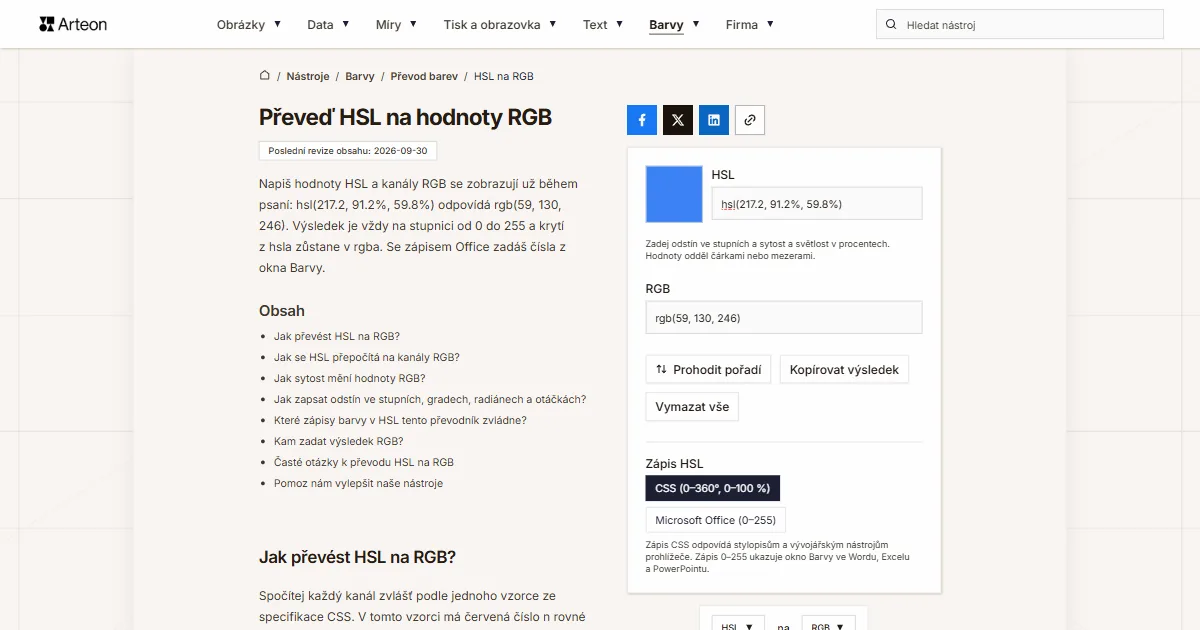Open the Míry dropdown
The height and width of the screenshot is (630, 1200).
(396, 25)
